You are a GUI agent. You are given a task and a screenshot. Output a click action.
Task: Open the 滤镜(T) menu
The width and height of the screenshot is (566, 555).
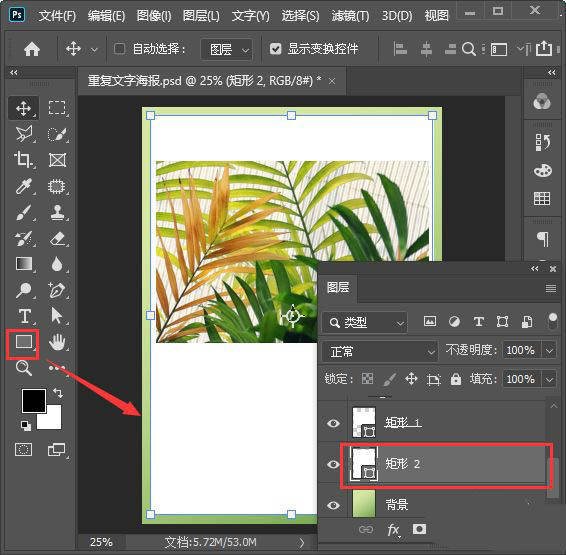350,16
